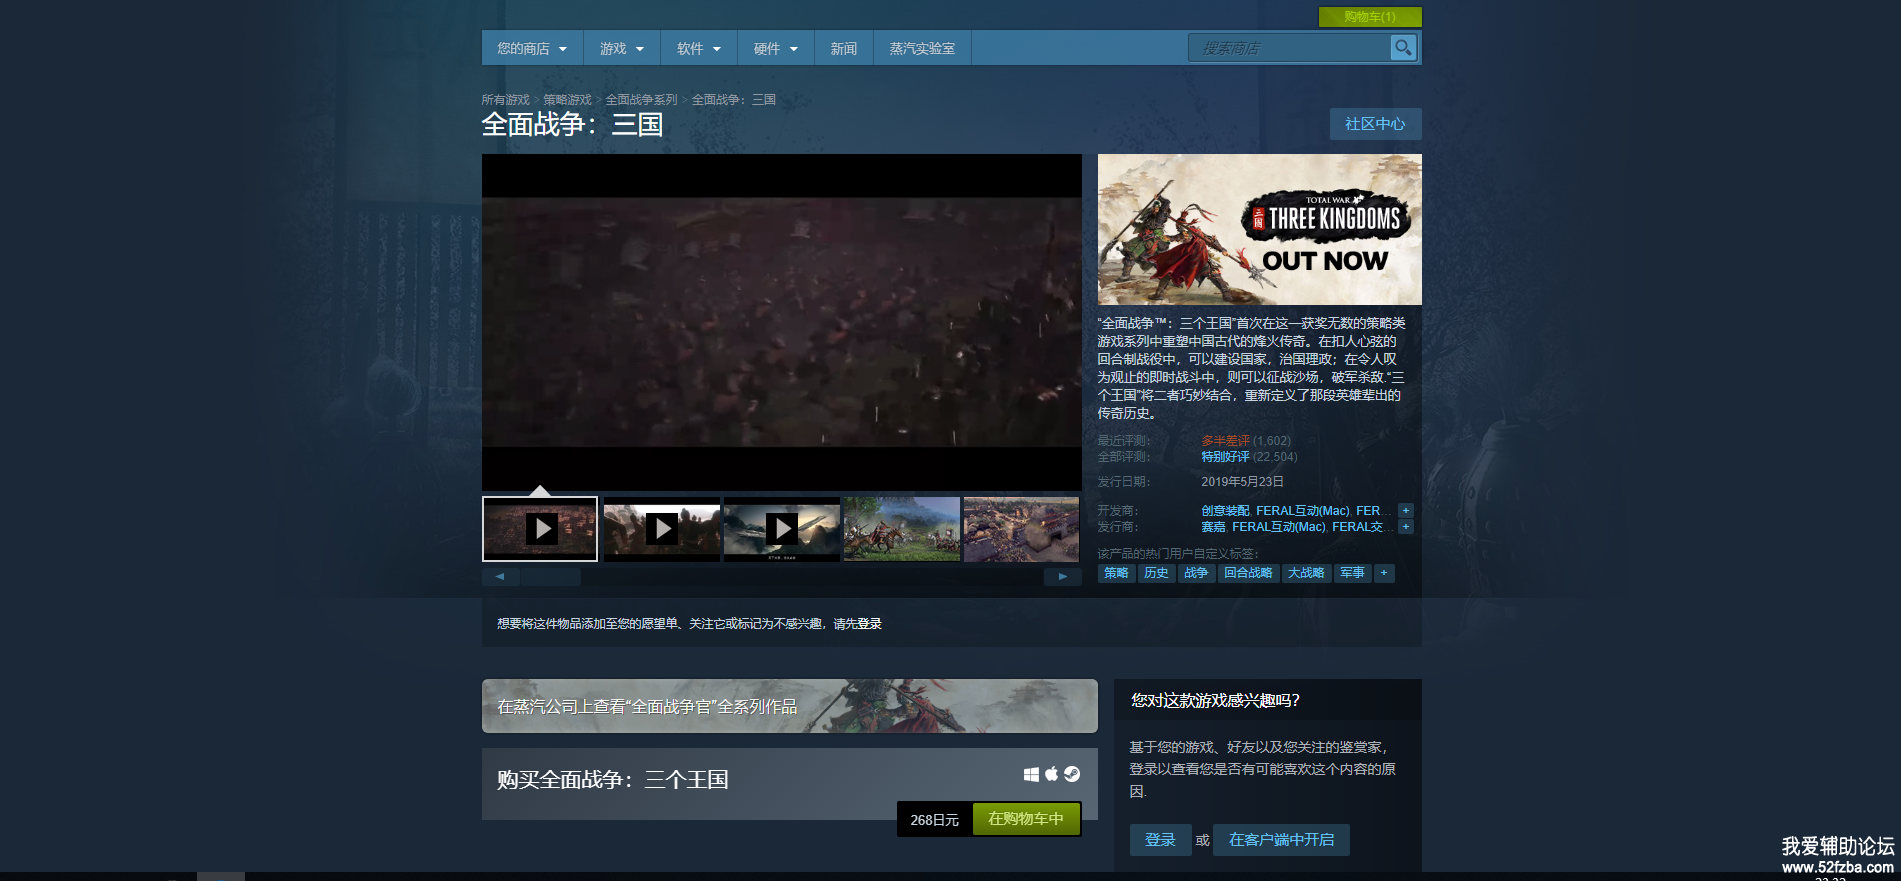Click the 全面战争系列 breadcrumb link
This screenshot has height=881, width=1901.
pyautogui.click(x=641, y=100)
